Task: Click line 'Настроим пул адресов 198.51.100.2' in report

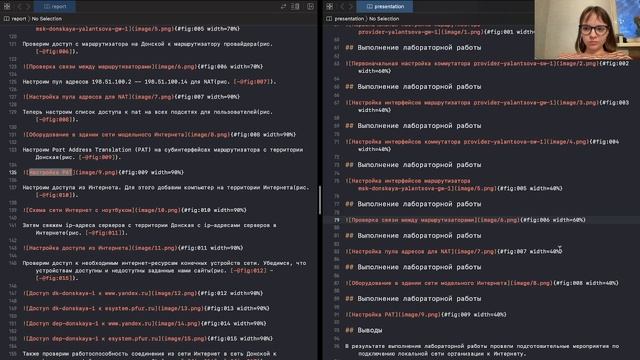Action: [149, 82]
